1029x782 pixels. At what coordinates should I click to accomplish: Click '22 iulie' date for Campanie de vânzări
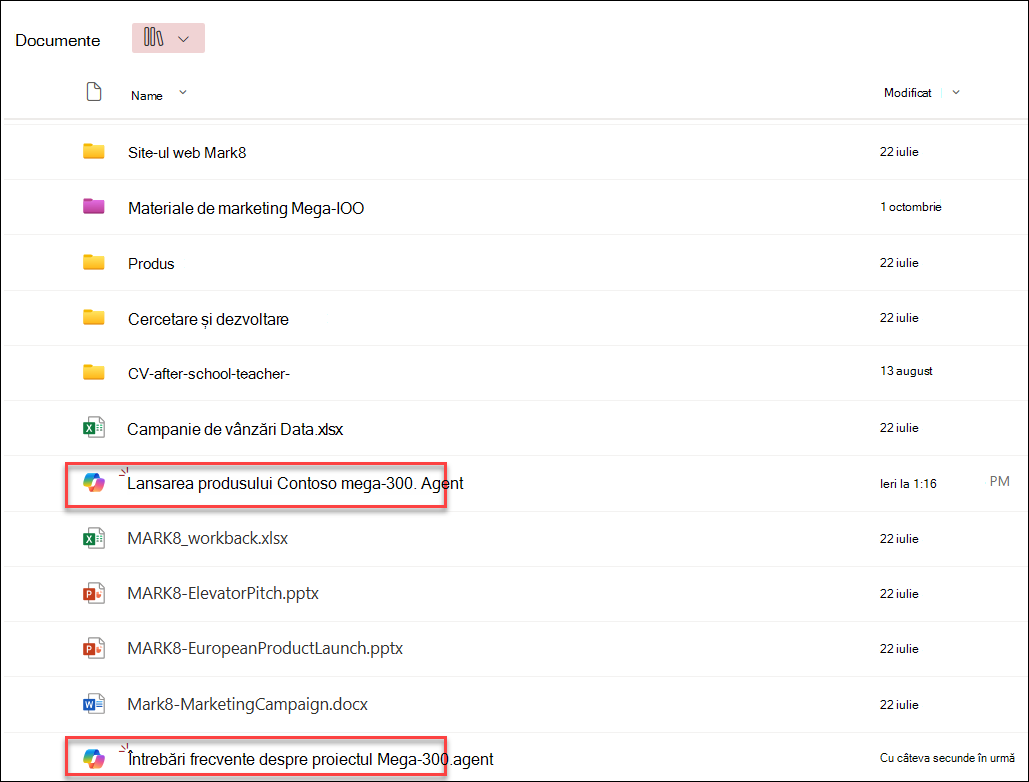(x=899, y=428)
